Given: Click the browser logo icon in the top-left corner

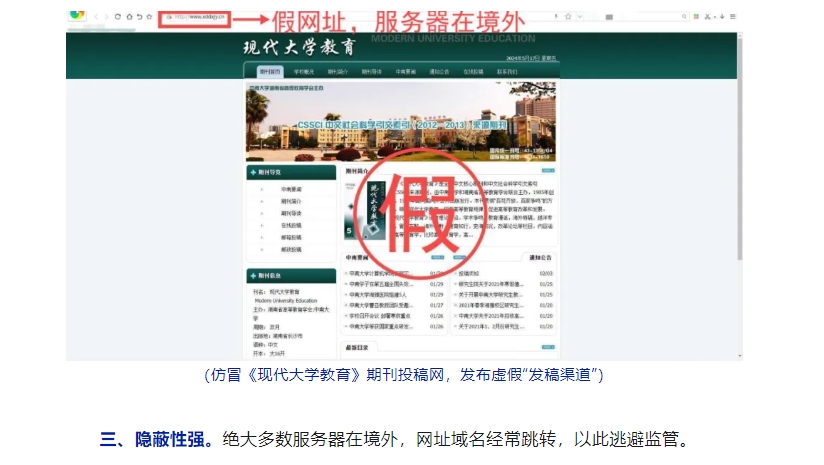Looking at the screenshot, I should pyautogui.click(x=77, y=15).
